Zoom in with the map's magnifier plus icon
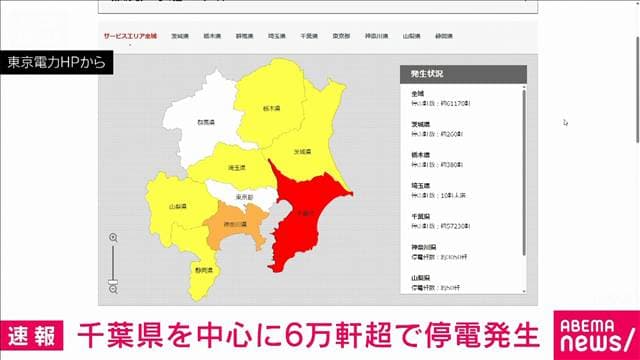 tap(113, 238)
